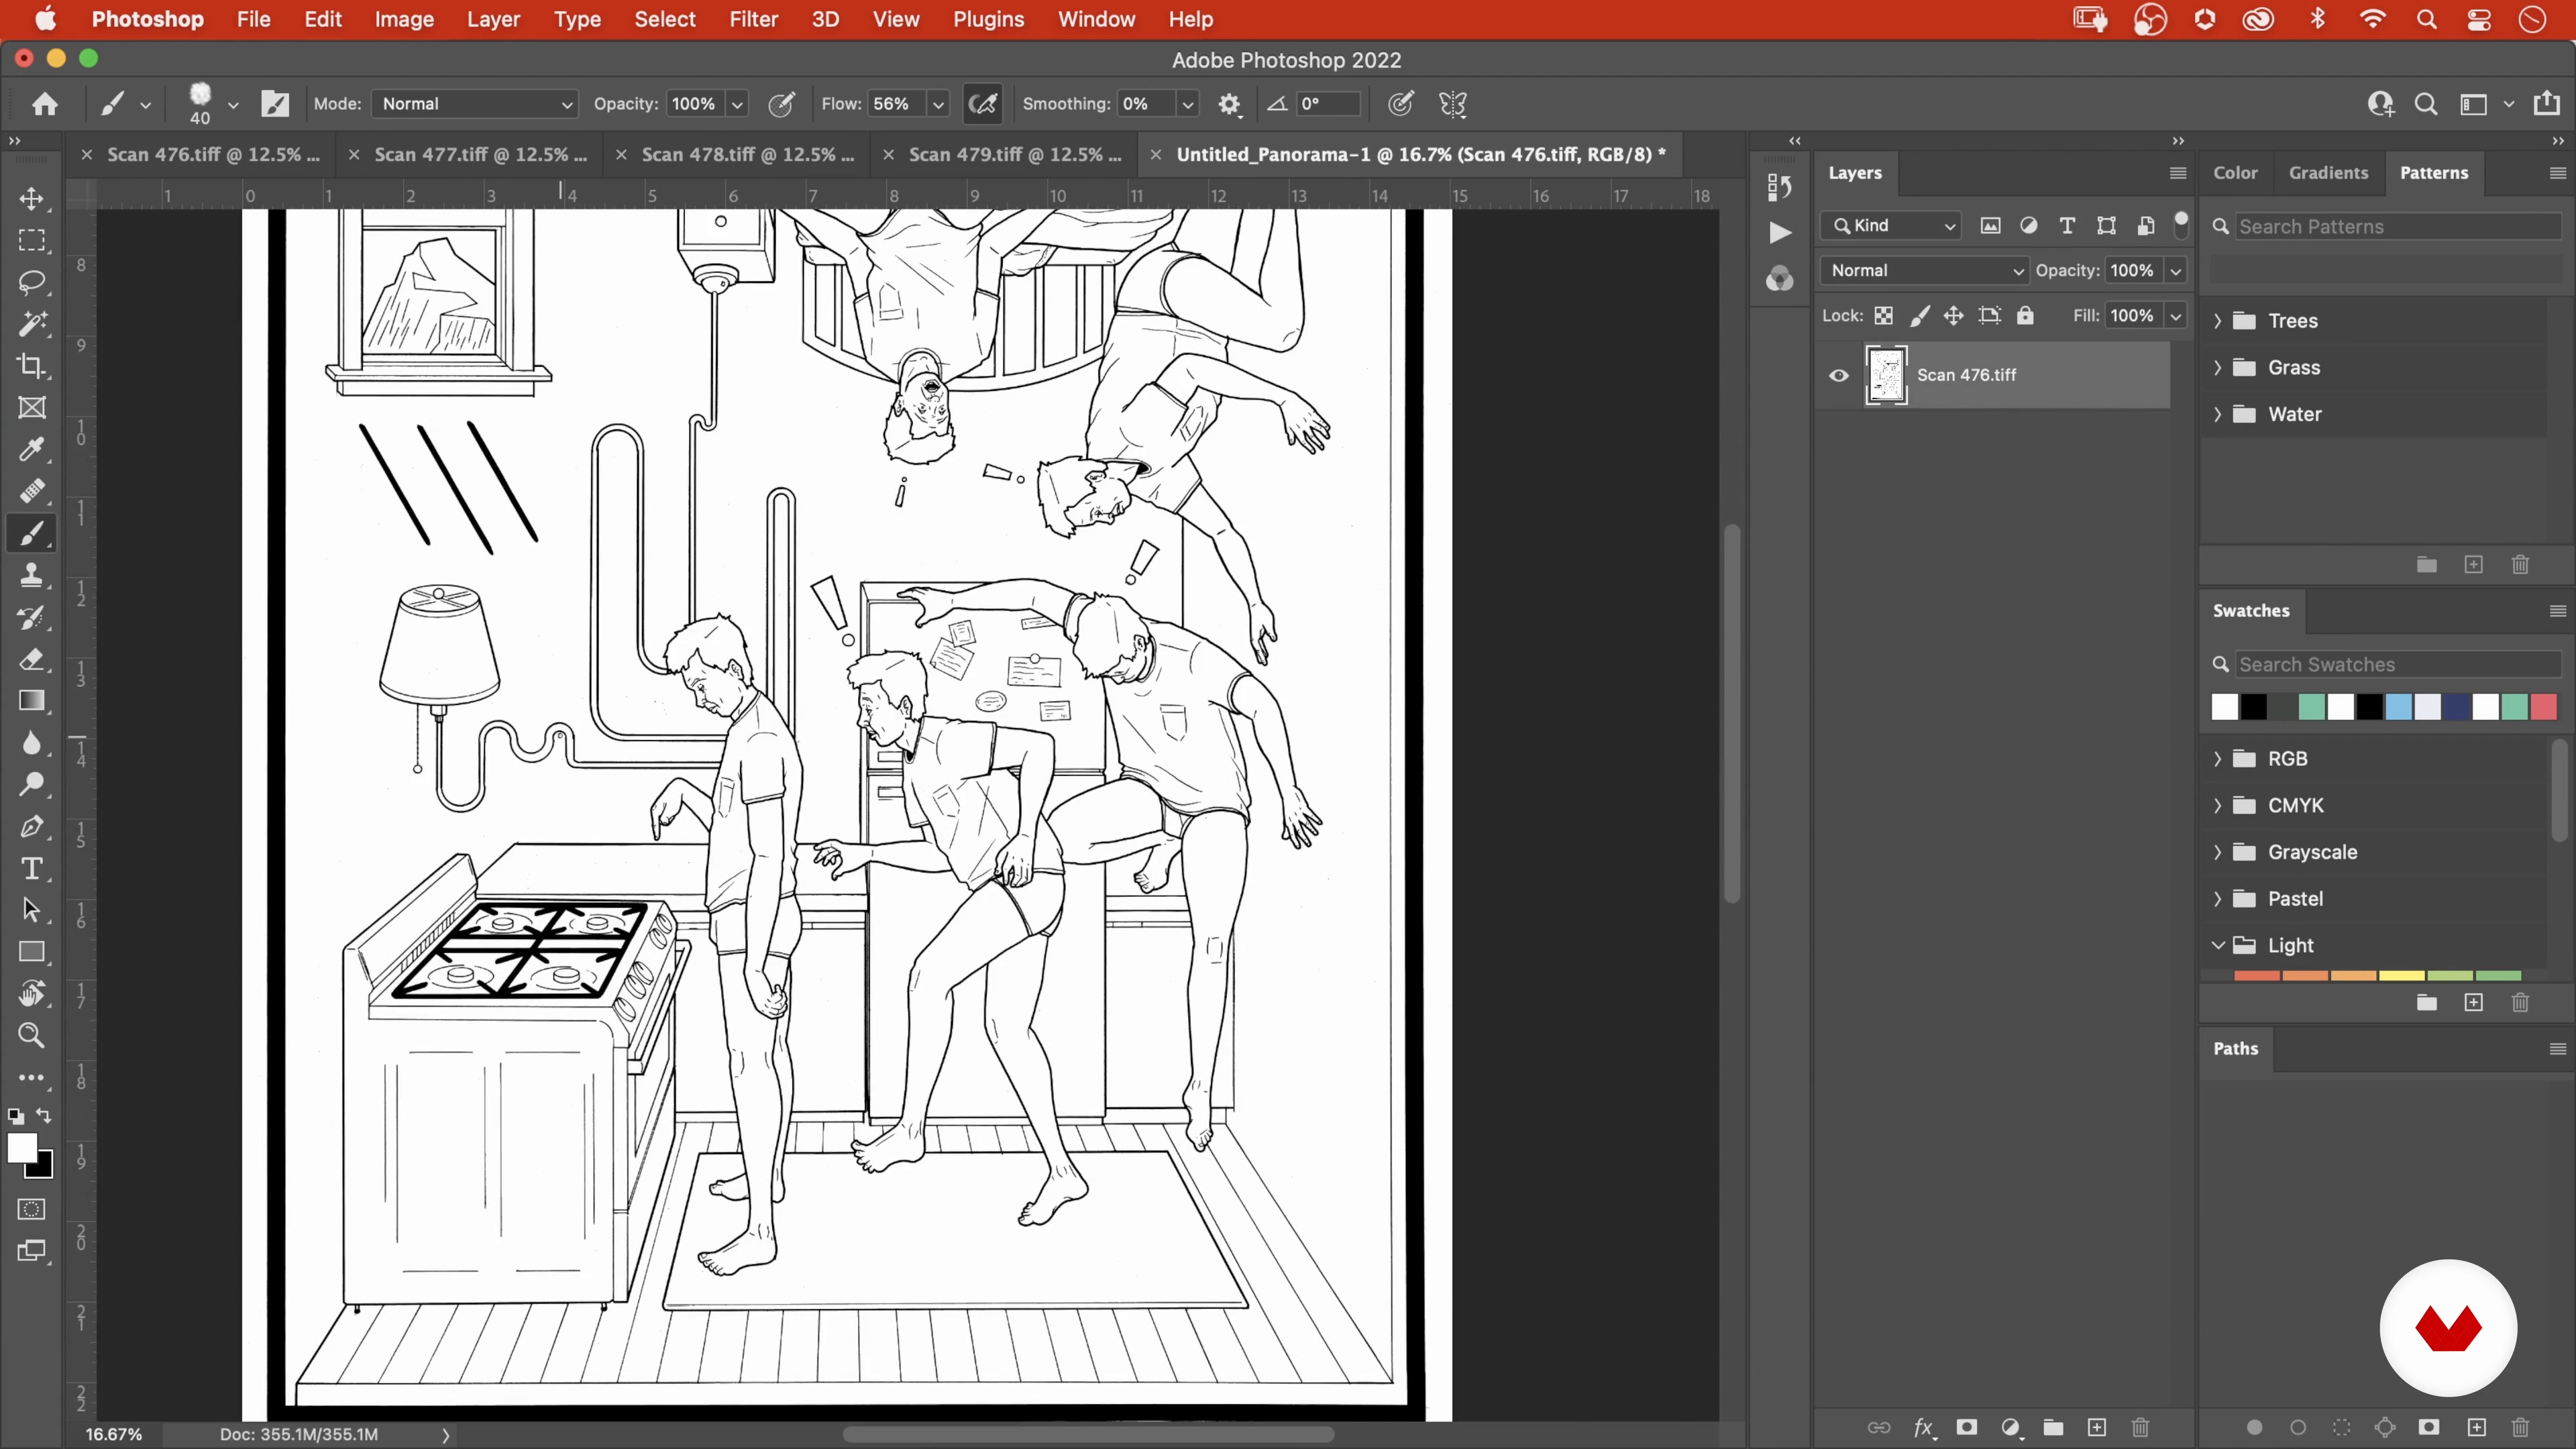Image resolution: width=2576 pixels, height=1449 pixels.
Task: Toggle airbrush-style build-up effects
Action: tap(983, 104)
